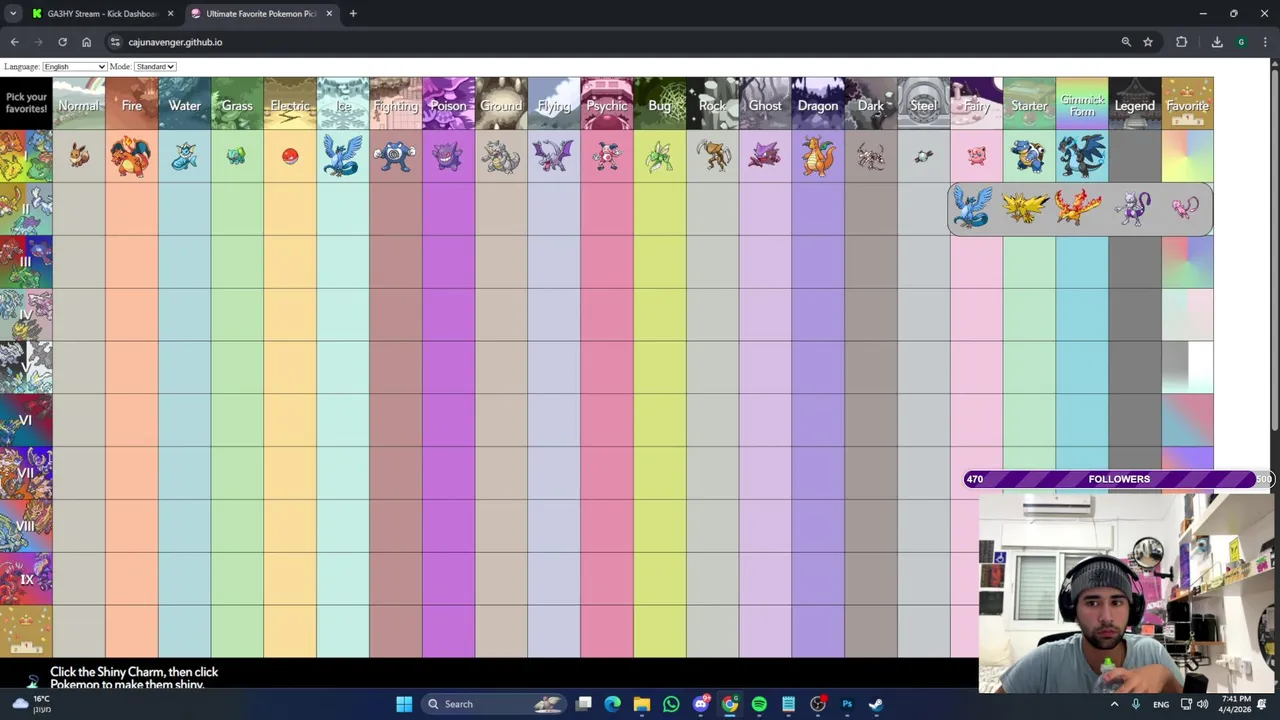Select Gengar in the Poison column

coord(447,156)
